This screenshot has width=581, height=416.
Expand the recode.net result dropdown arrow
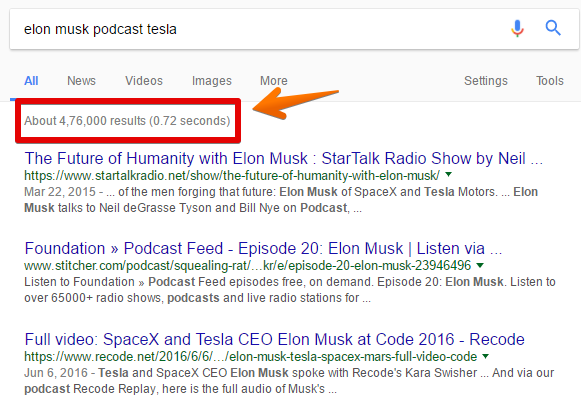pos(485,356)
